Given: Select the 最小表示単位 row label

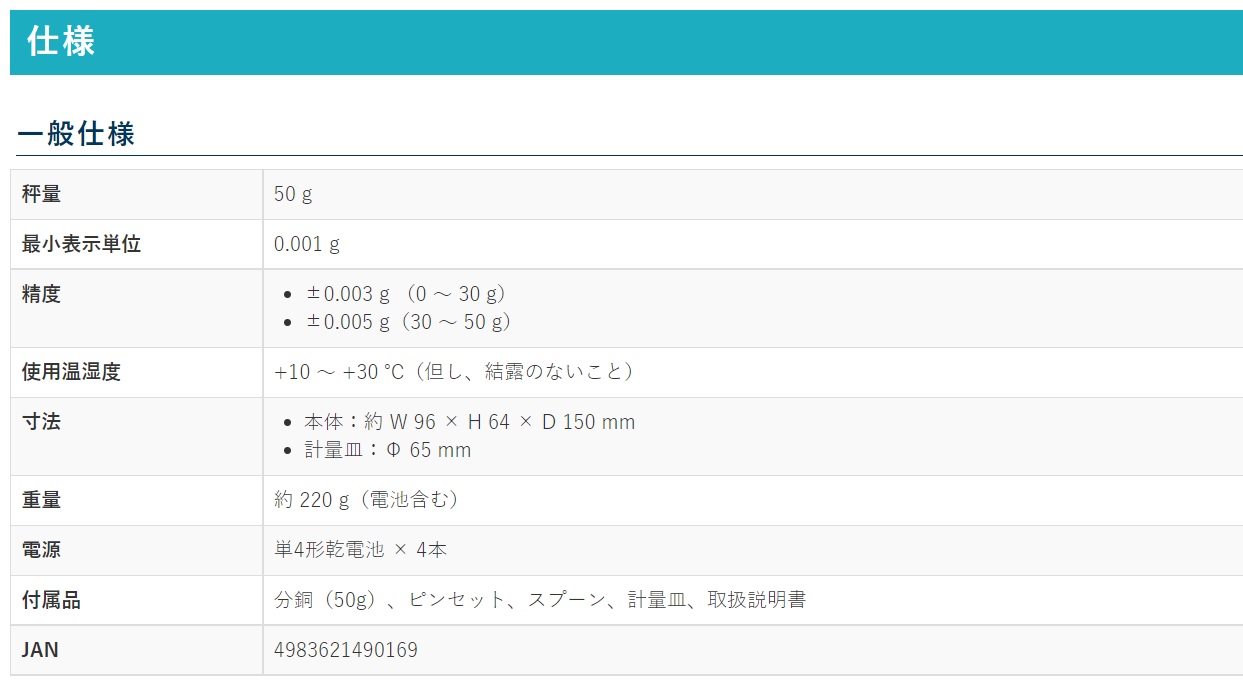Looking at the screenshot, I should point(81,244).
